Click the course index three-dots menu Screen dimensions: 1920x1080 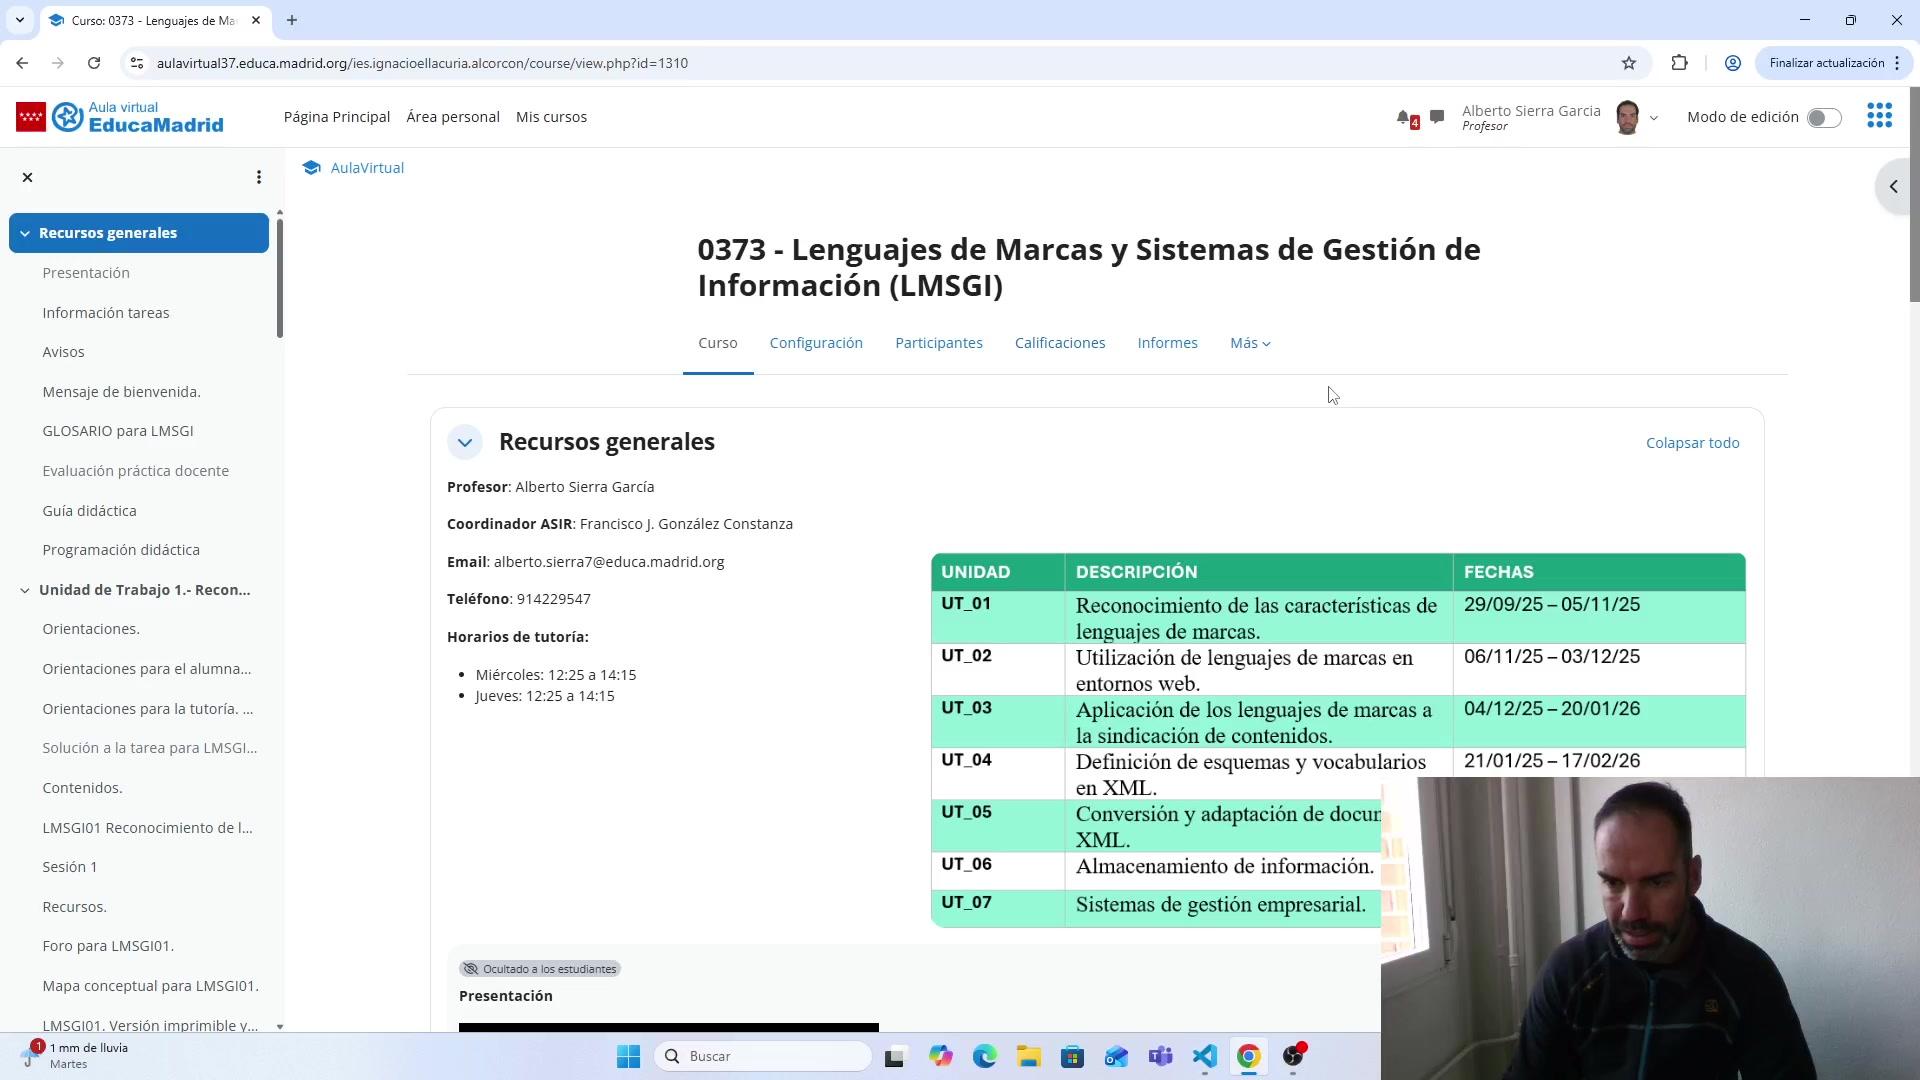click(259, 177)
